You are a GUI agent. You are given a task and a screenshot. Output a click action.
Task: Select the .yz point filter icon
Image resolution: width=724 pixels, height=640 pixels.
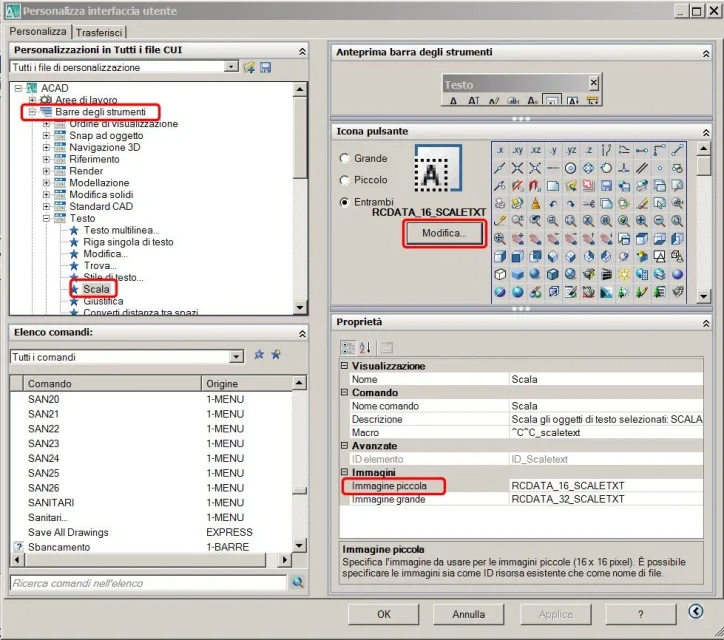[x=571, y=150]
